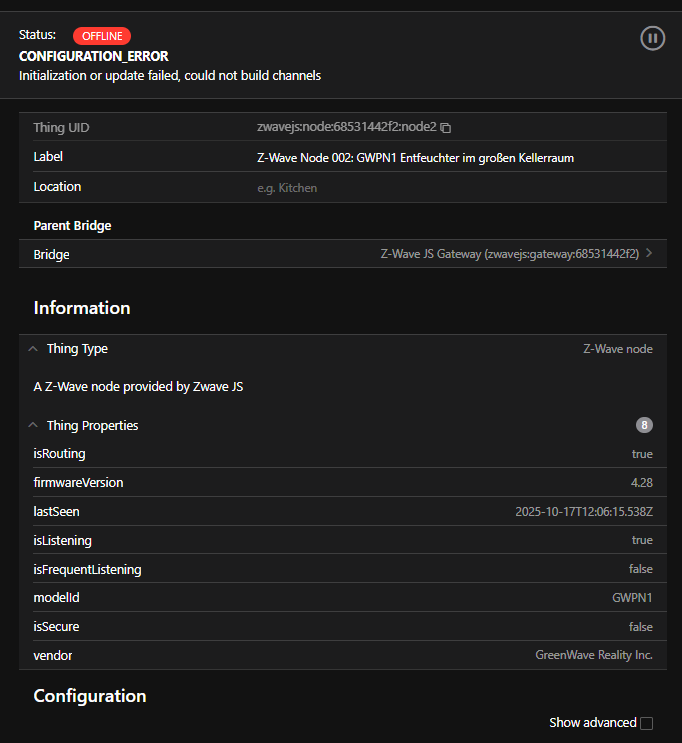Screen dimensions: 682x743
Task: Select the isSecure property row
Action: [x=342, y=627]
